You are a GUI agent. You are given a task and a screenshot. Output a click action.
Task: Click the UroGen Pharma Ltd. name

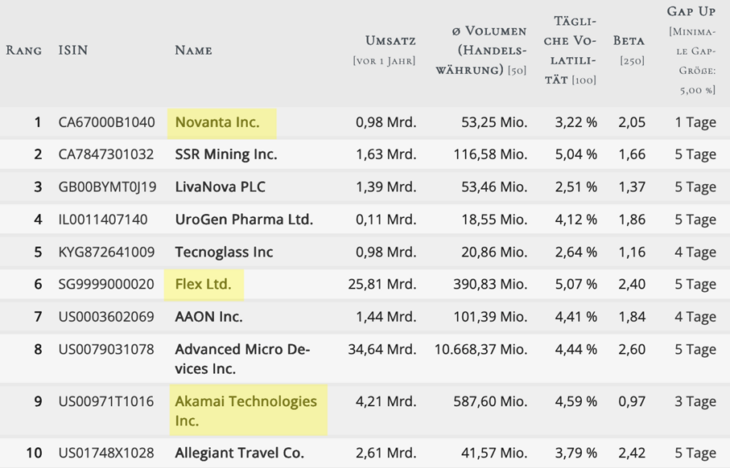point(243,219)
